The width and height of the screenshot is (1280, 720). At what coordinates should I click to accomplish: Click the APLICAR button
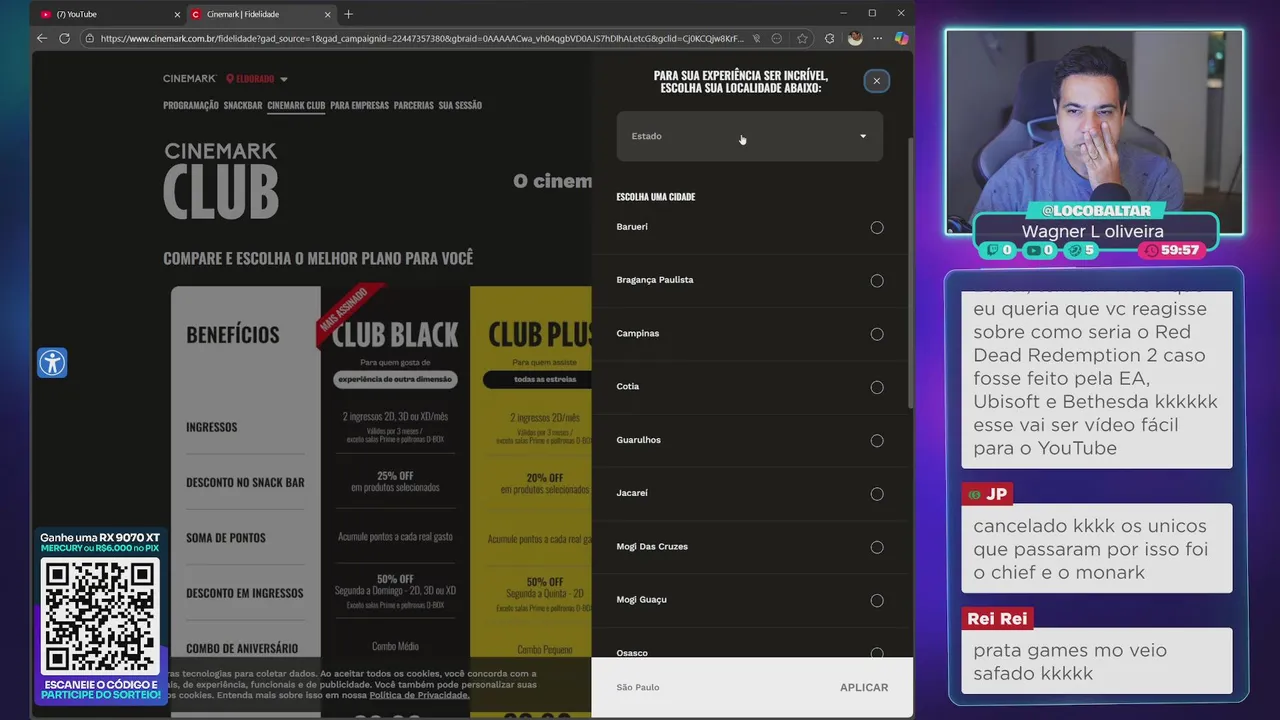pyautogui.click(x=864, y=687)
